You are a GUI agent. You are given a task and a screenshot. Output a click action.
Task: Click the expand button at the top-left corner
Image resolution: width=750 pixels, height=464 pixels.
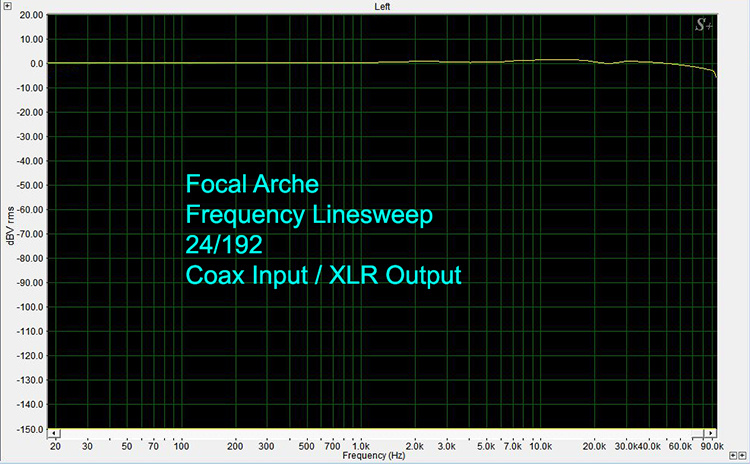(8, 6)
